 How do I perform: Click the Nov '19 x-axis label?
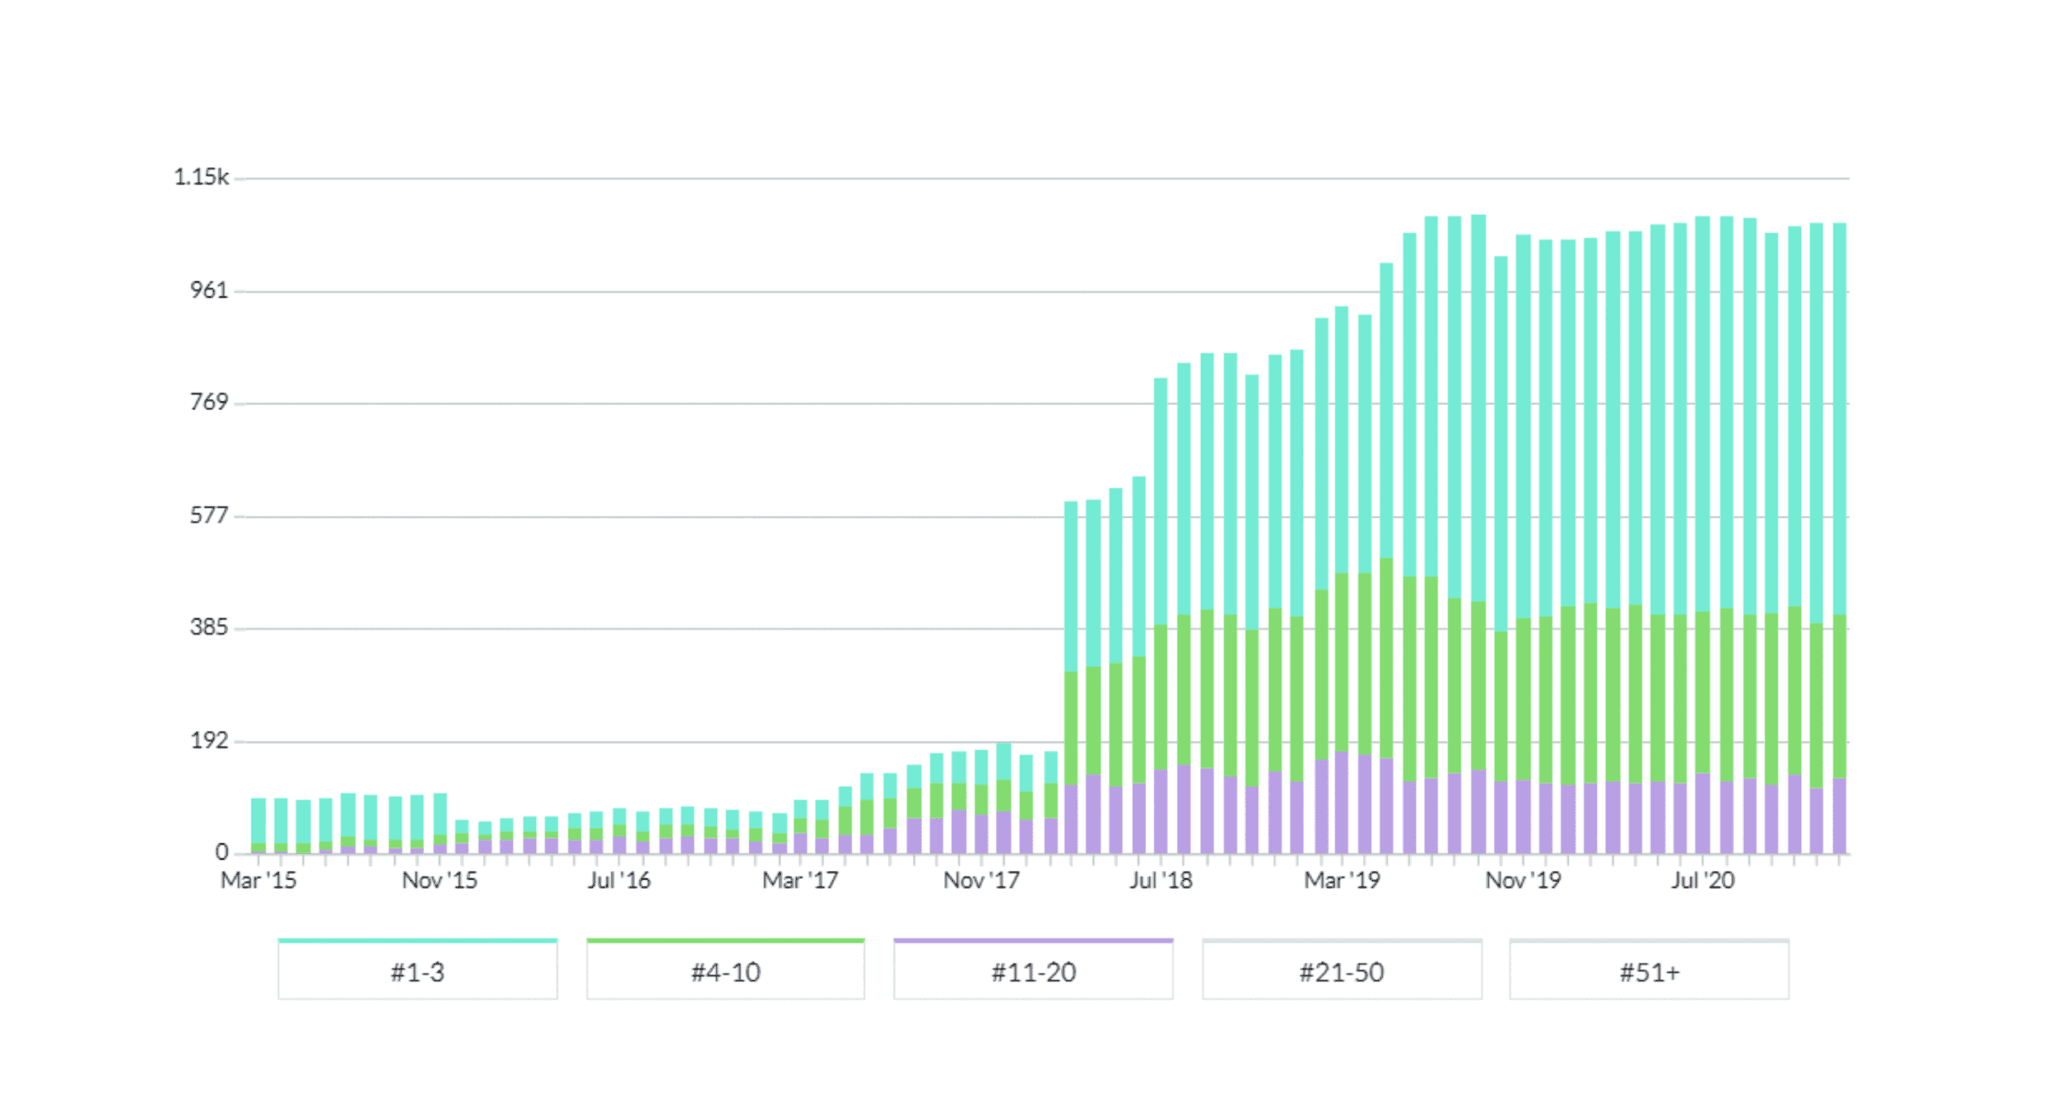(x=1522, y=880)
